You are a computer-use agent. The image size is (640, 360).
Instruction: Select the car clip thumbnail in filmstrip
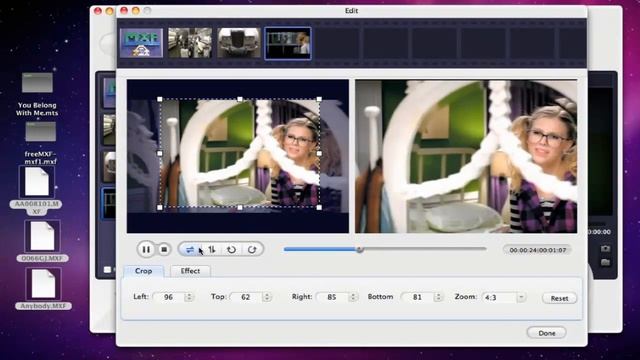point(239,43)
